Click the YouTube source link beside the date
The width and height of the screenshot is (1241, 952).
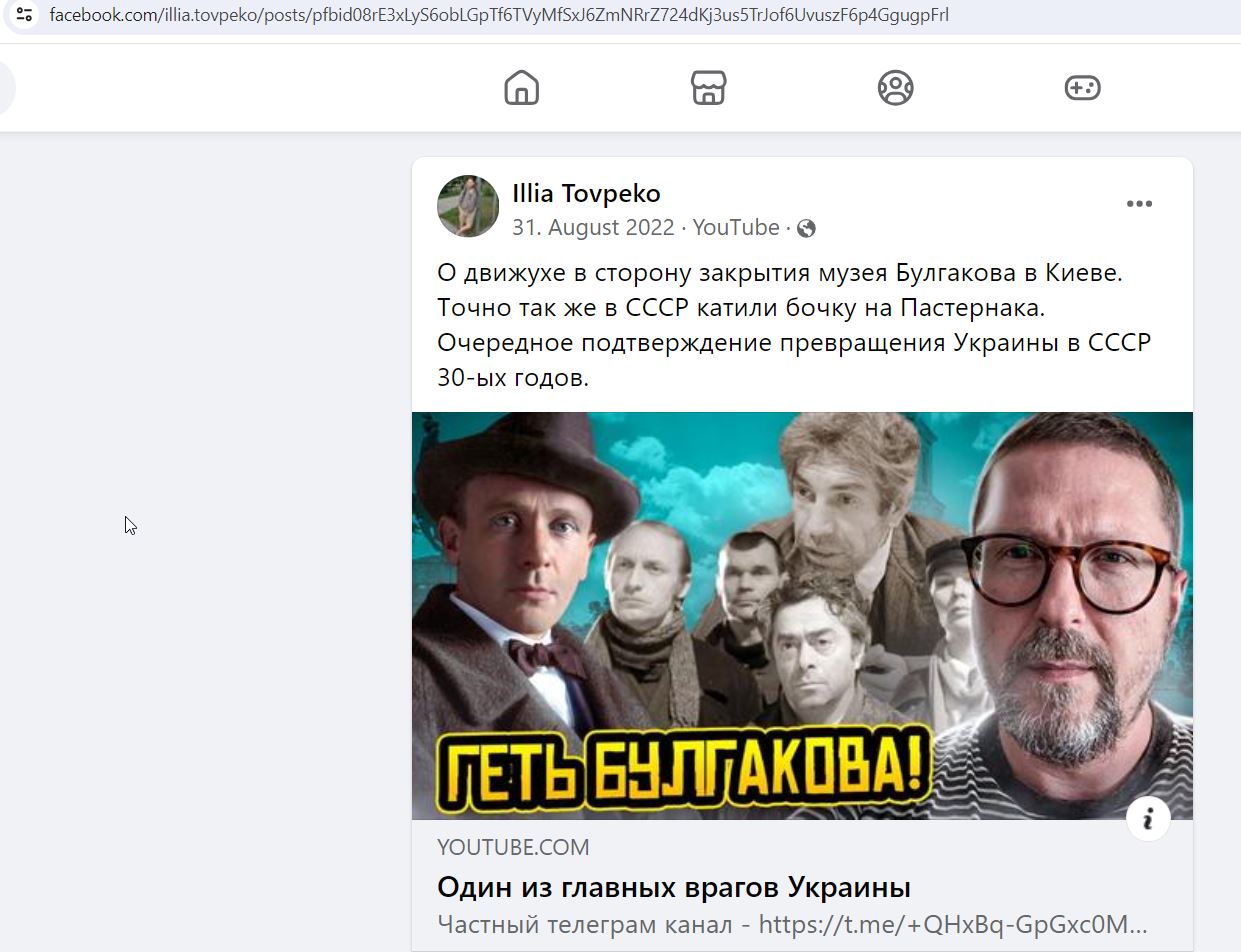pyautogui.click(x=736, y=228)
